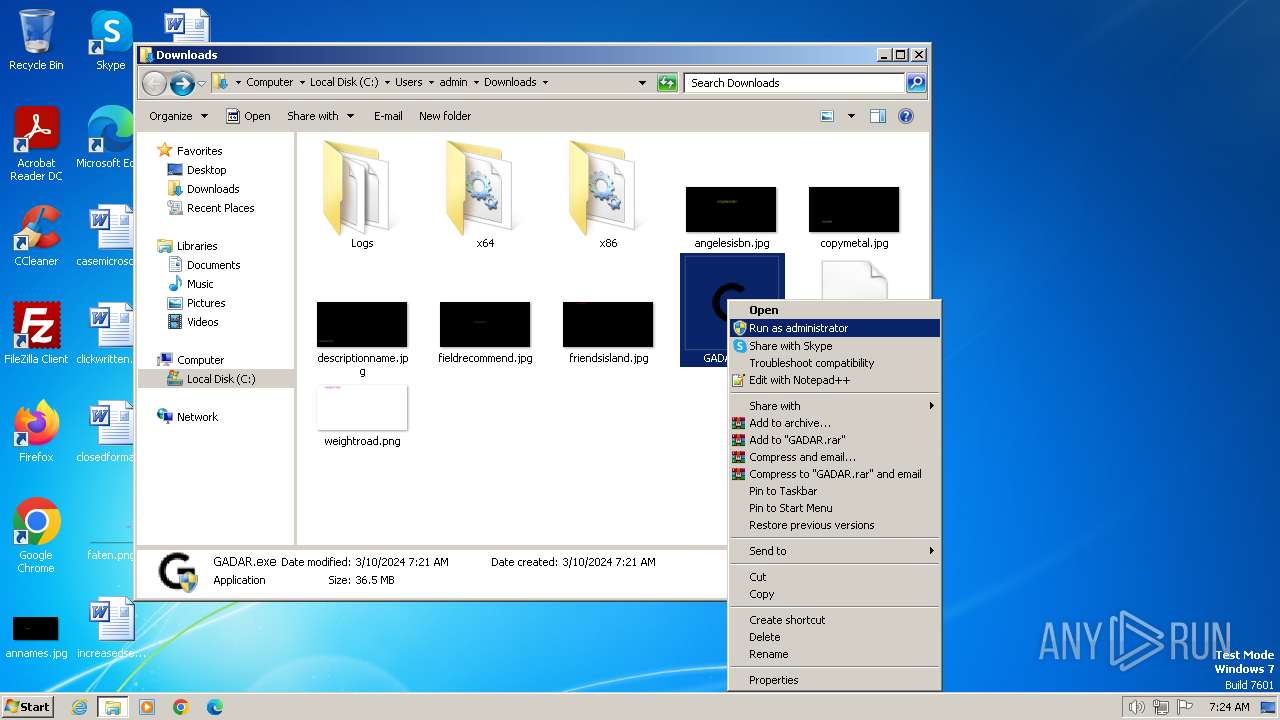Select Downloads under Favorites
Image resolution: width=1280 pixels, height=720 pixels.
213,189
